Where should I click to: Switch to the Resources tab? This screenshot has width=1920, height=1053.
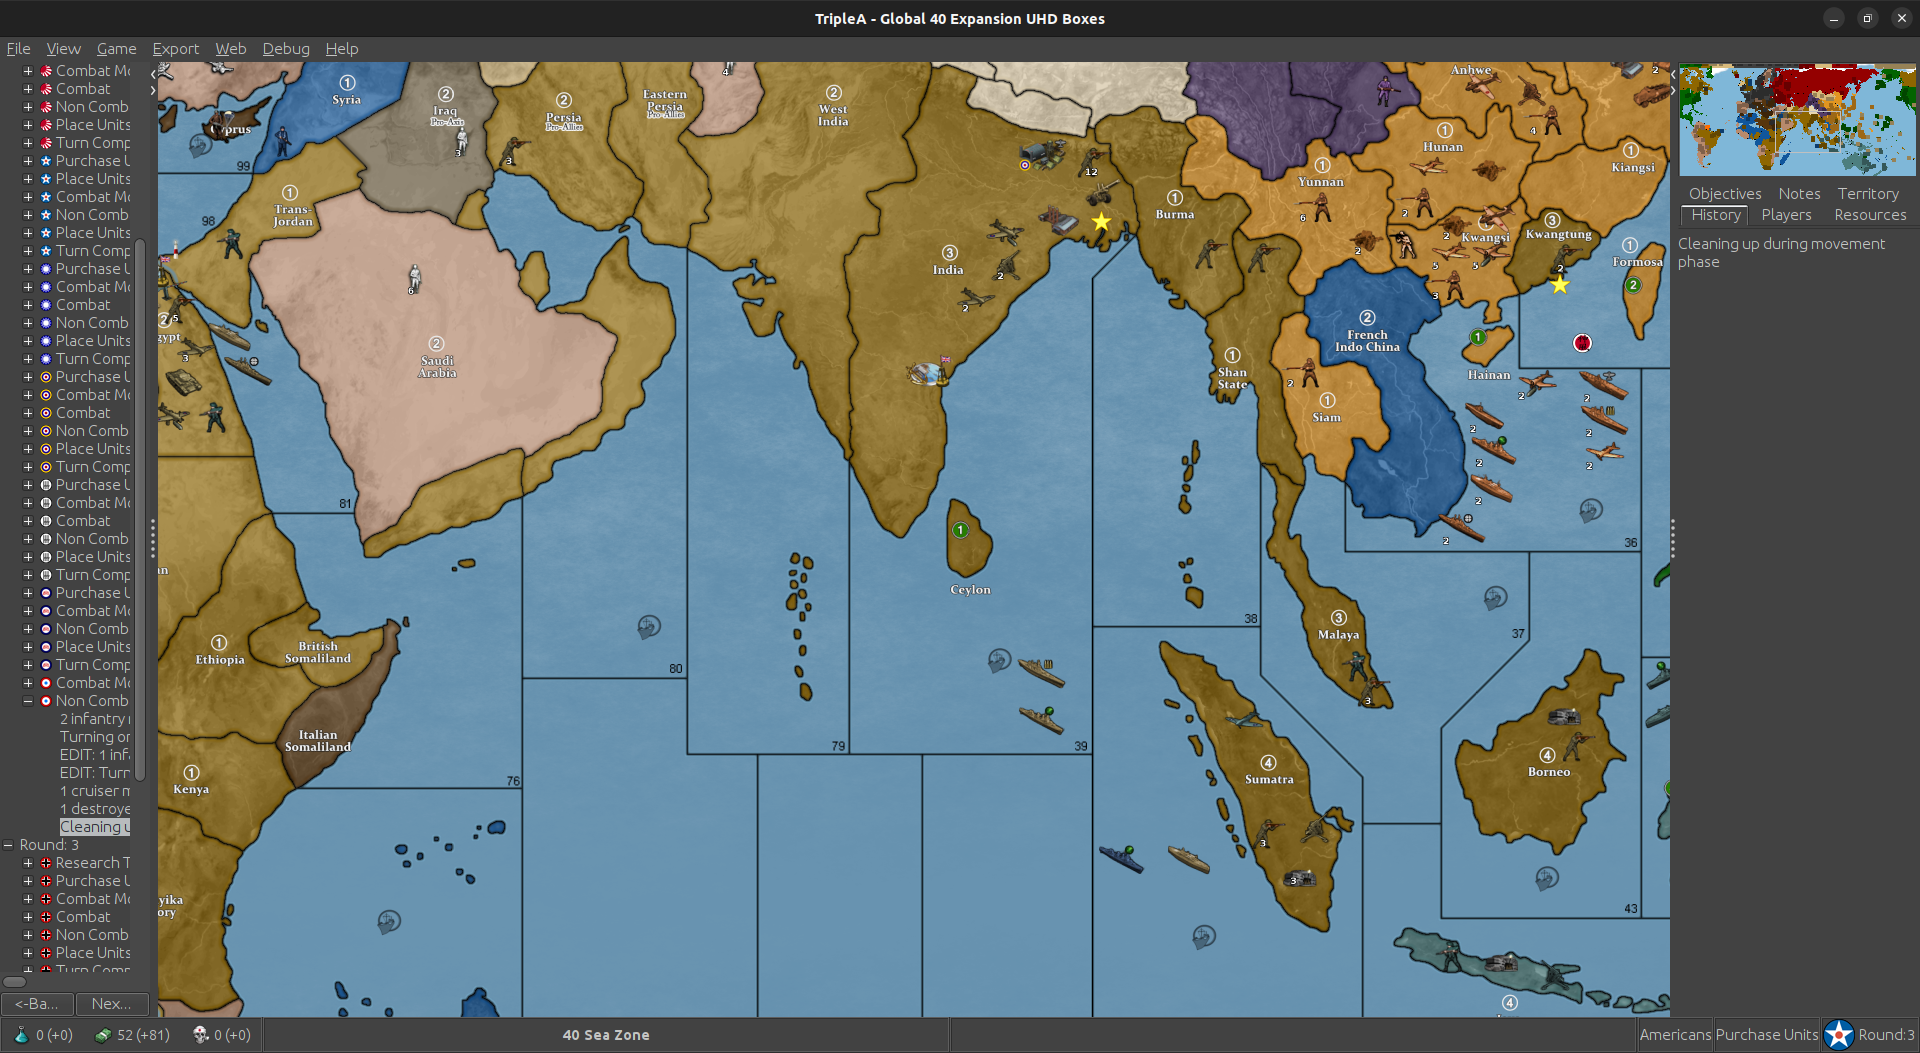[x=1870, y=215]
